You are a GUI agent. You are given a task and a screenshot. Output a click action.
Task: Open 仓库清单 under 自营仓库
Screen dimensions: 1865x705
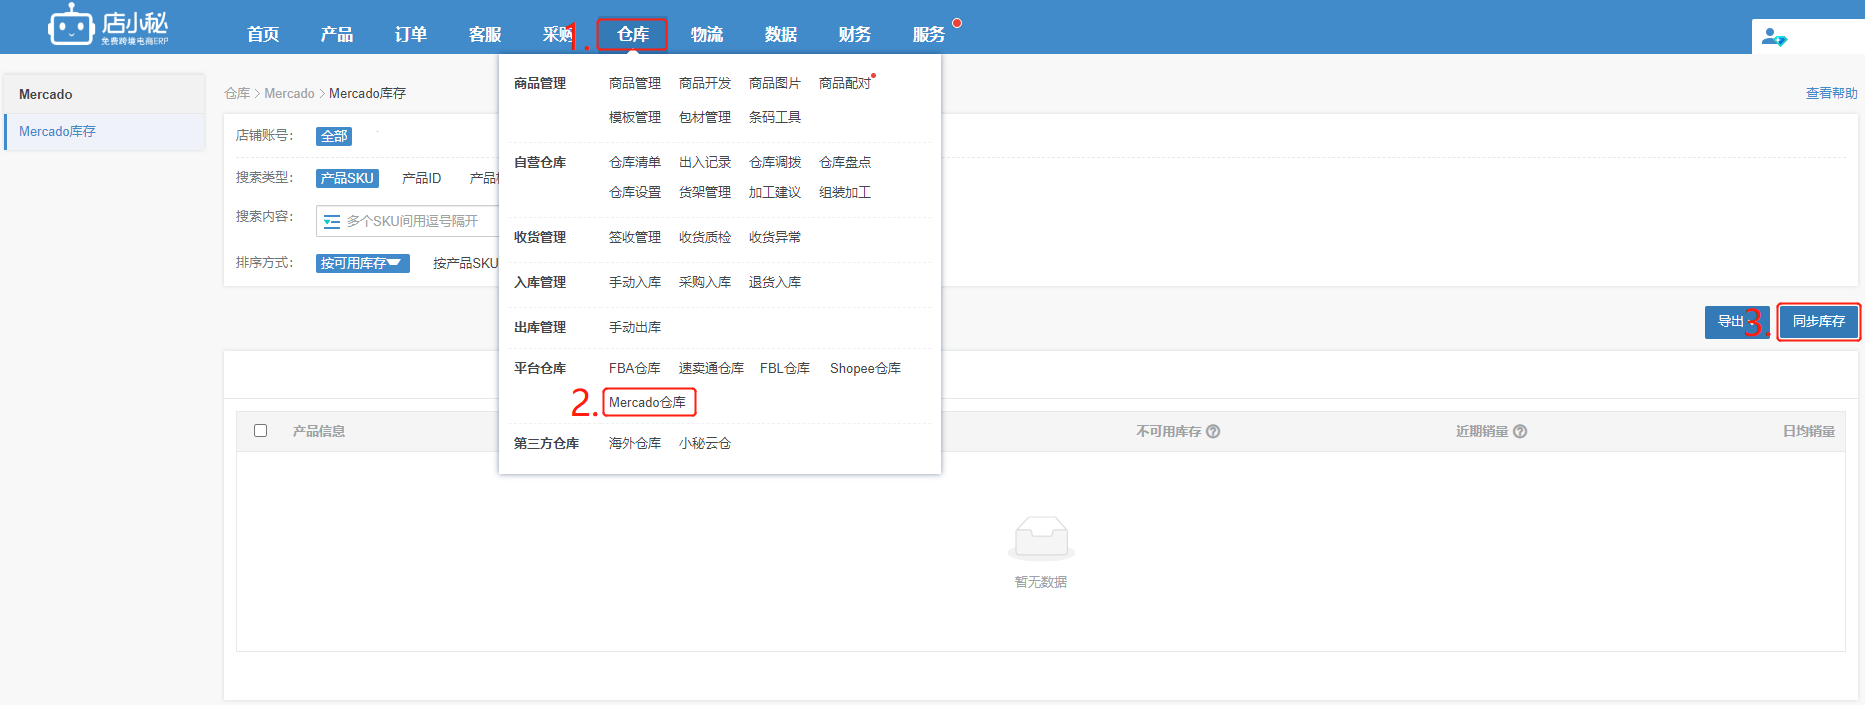pyautogui.click(x=635, y=162)
